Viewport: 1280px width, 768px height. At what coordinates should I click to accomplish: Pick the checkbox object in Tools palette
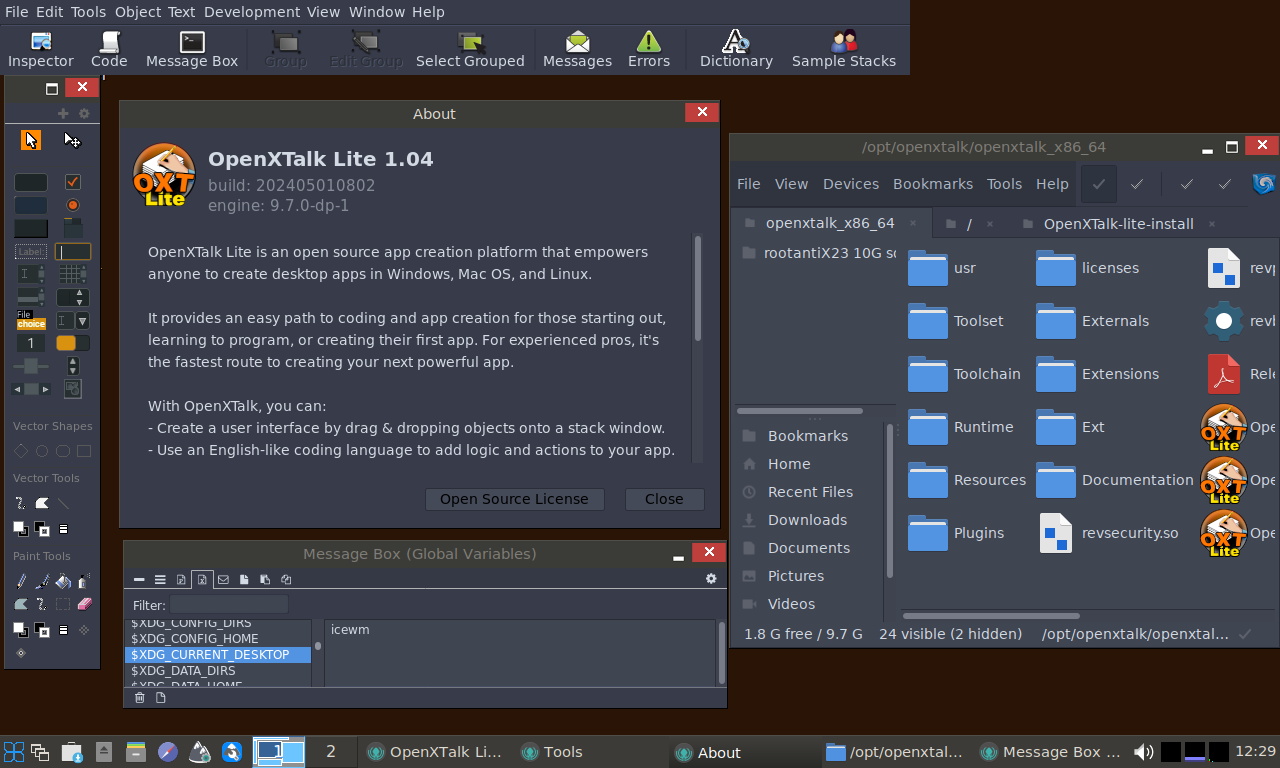coord(73,182)
